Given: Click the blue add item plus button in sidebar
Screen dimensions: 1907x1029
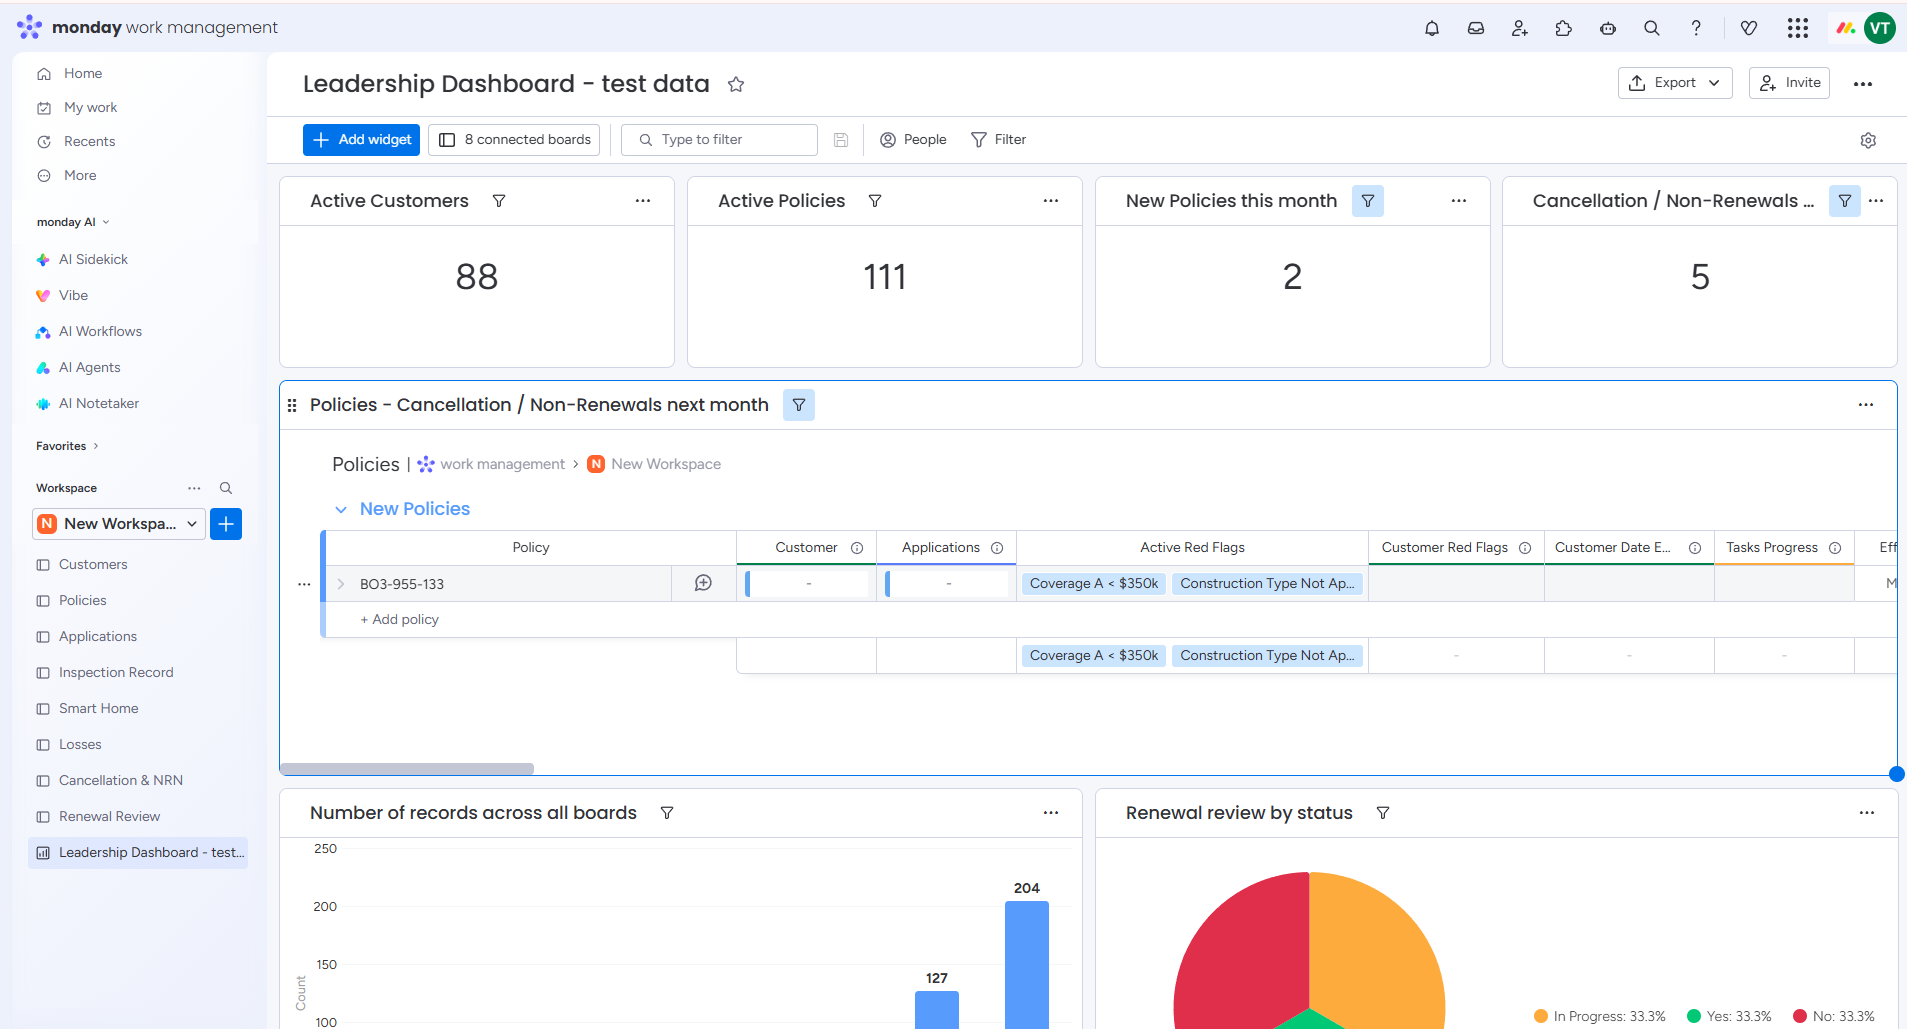Looking at the screenshot, I should click(226, 524).
